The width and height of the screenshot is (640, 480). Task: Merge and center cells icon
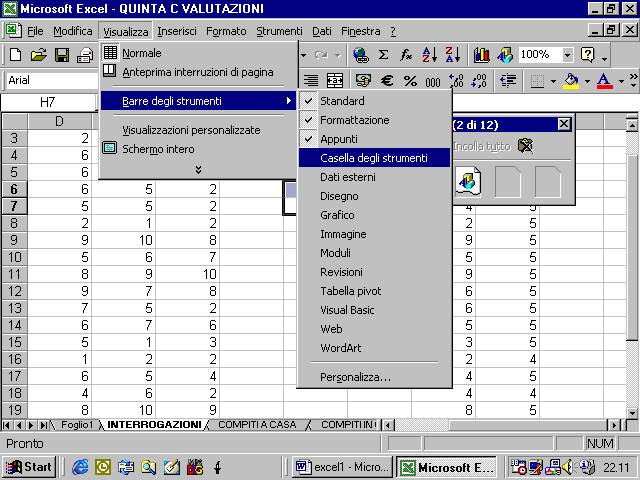(335, 80)
